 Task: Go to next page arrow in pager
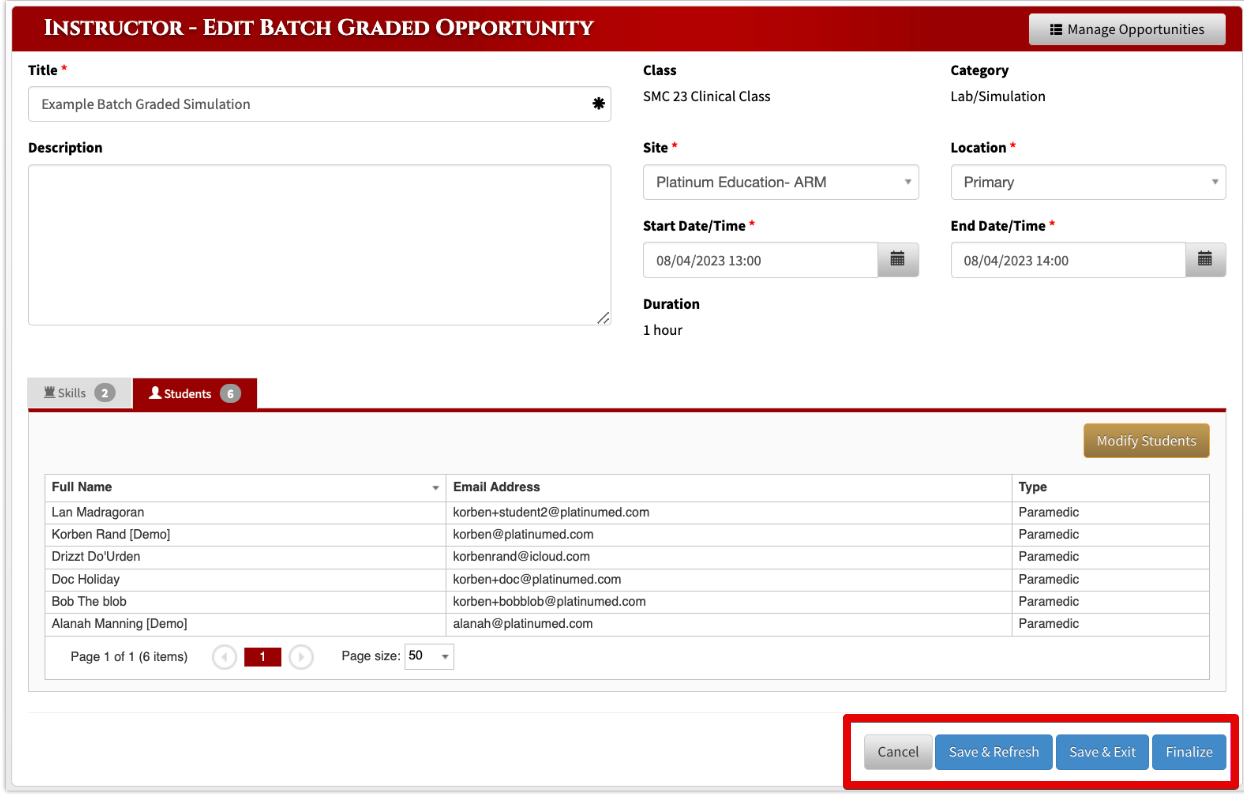(301, 657)
